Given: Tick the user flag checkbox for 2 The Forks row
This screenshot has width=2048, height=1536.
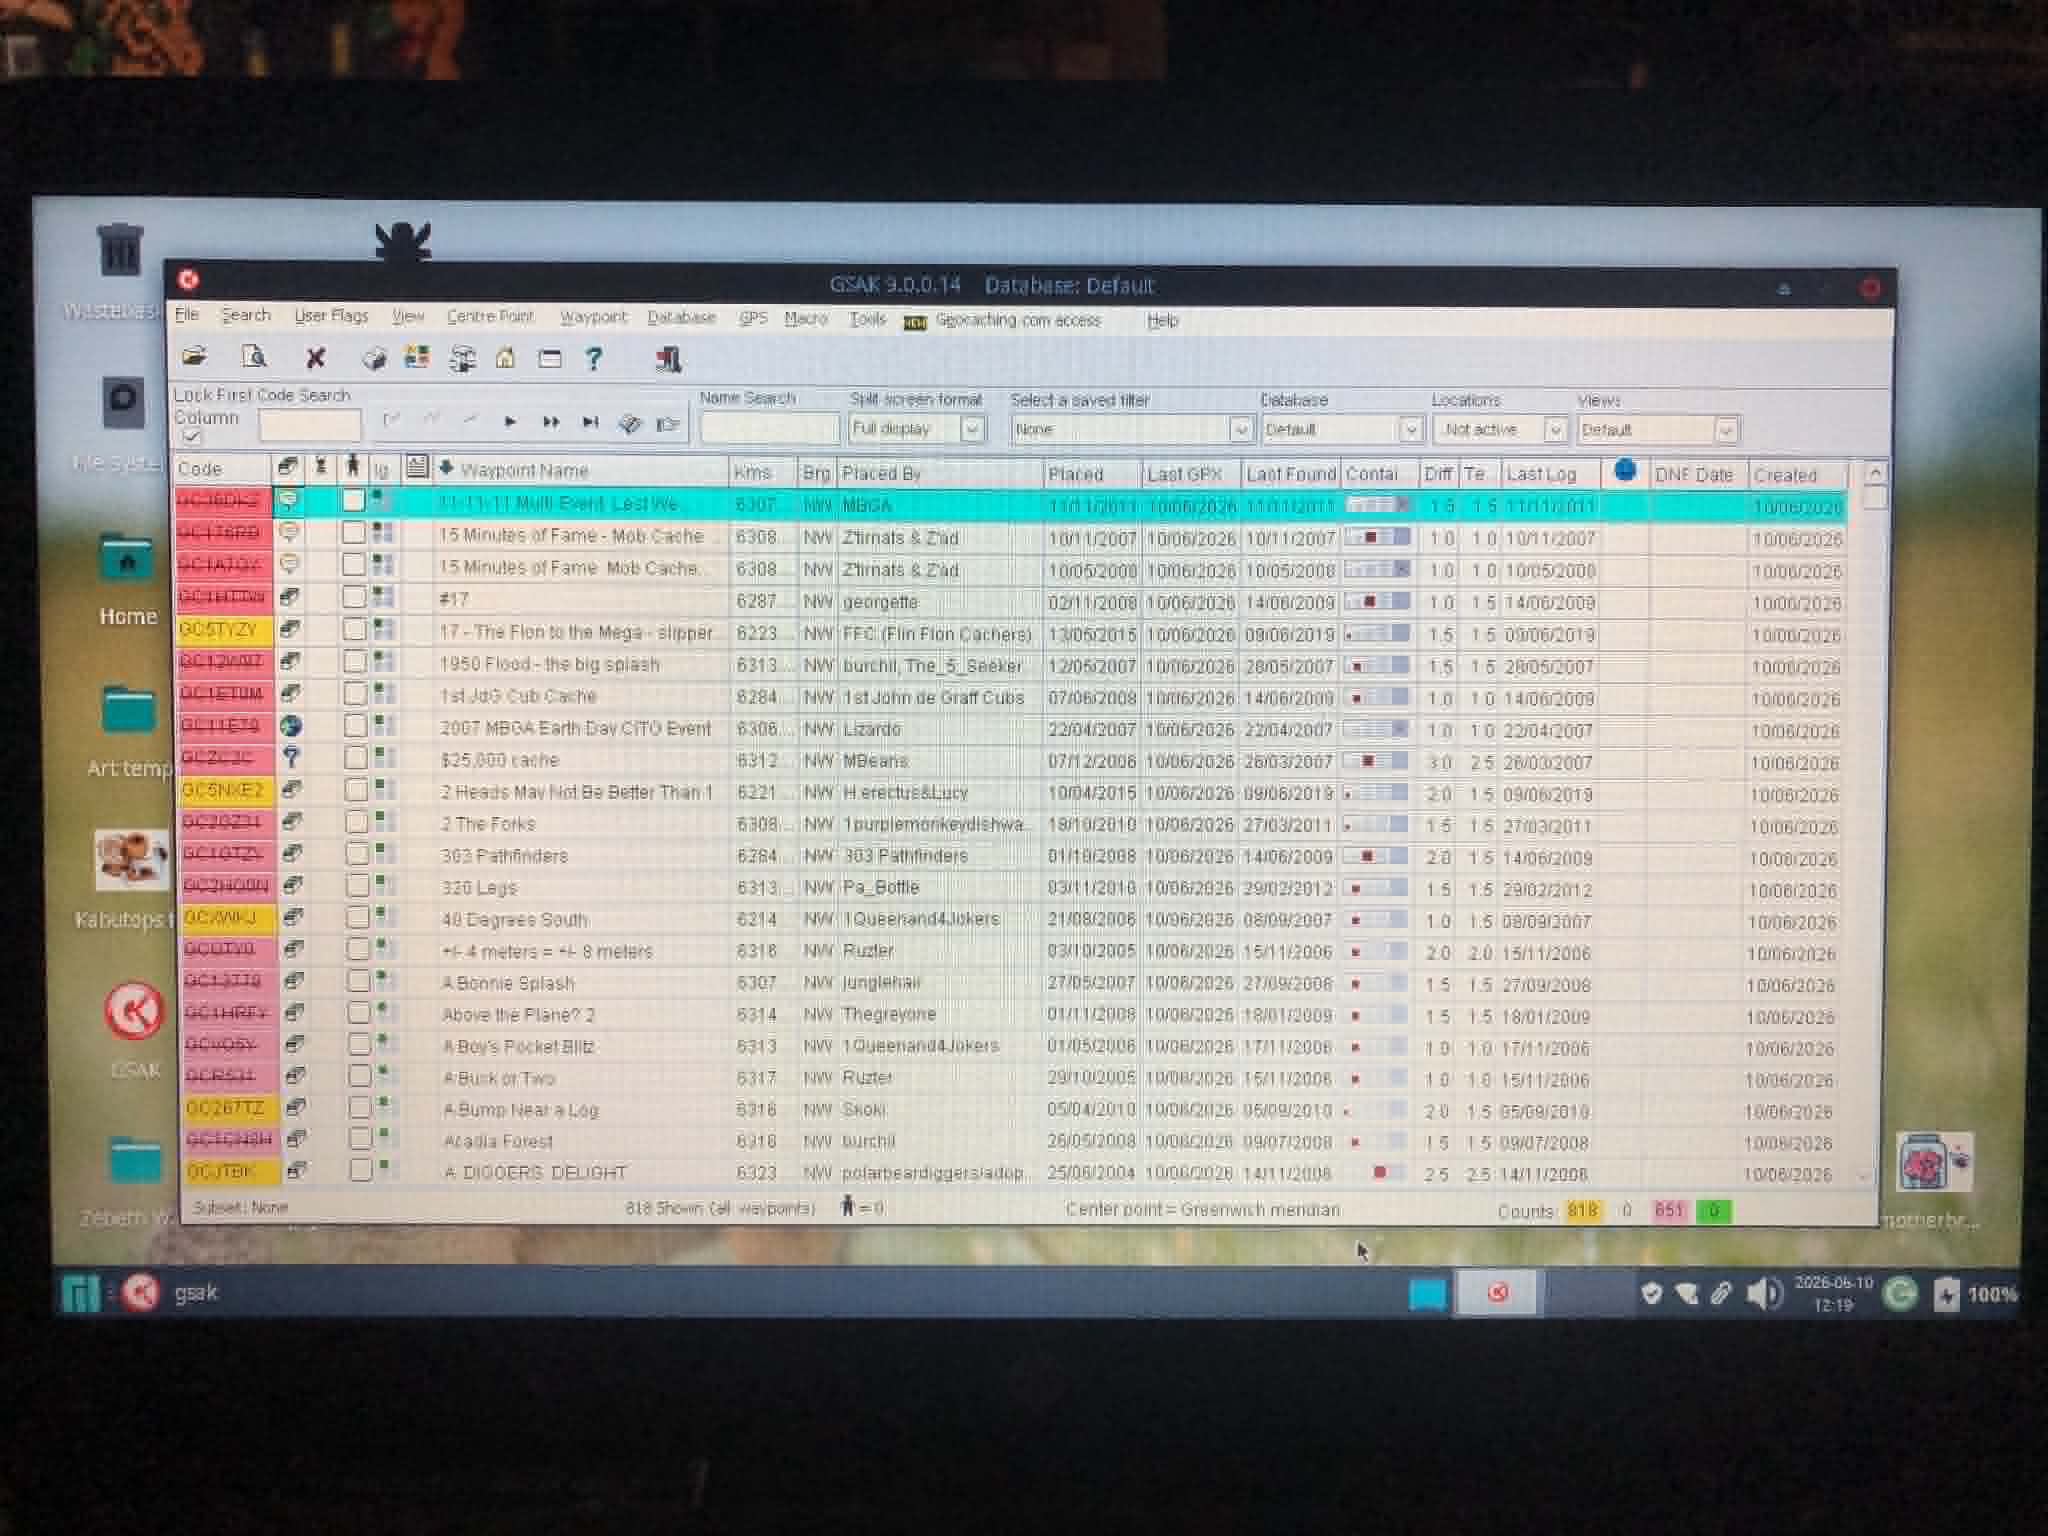Looking at the screenshot, I should (356, 821).
